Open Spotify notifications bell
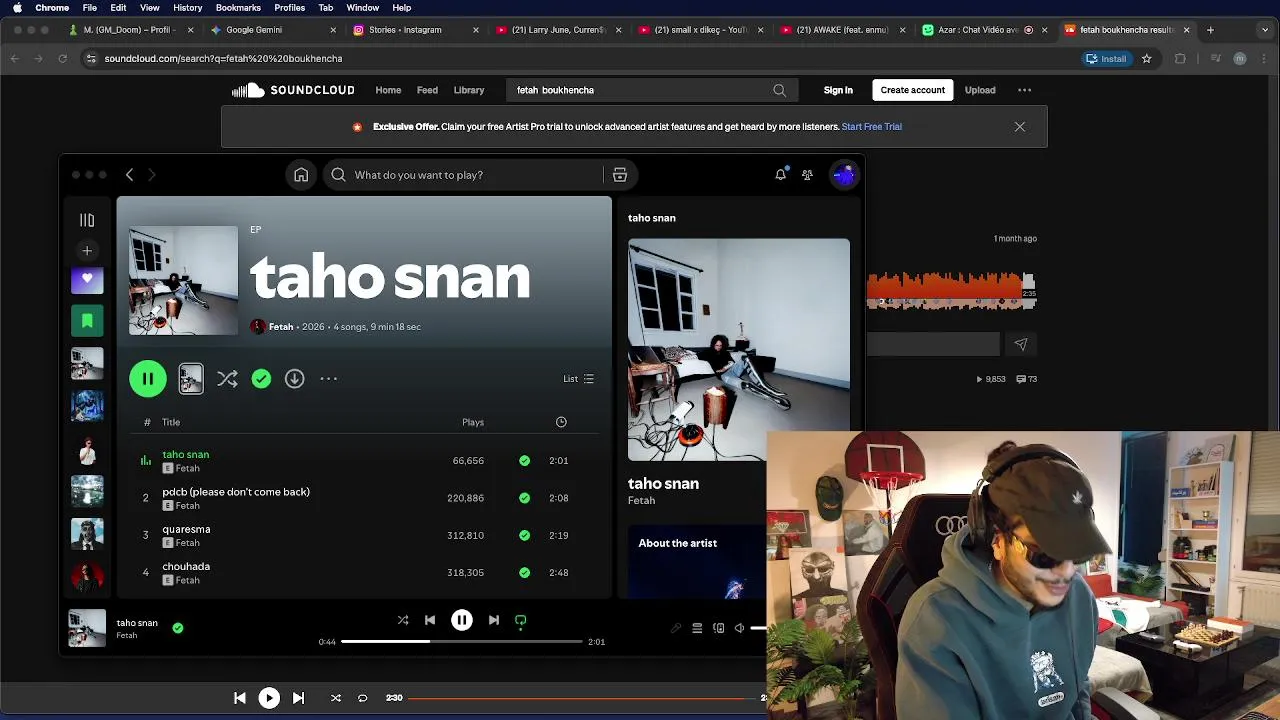 coord(781,175)
